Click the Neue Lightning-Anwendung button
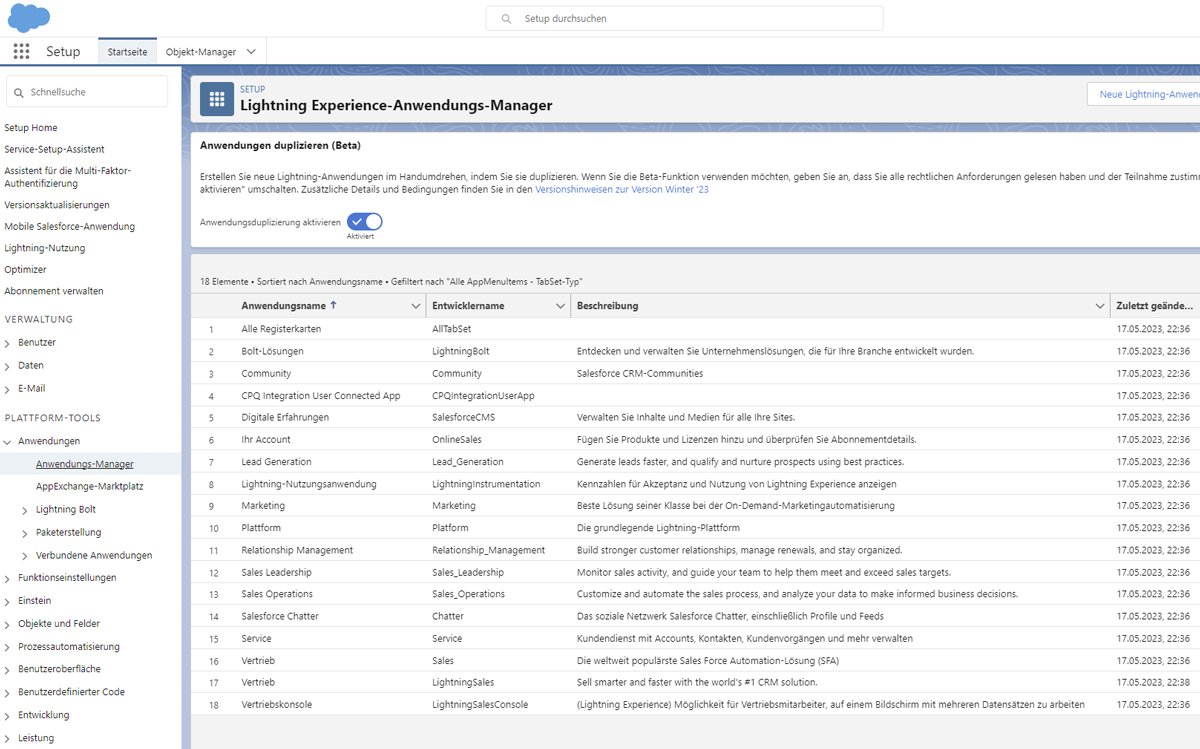 click(1145, 94)
